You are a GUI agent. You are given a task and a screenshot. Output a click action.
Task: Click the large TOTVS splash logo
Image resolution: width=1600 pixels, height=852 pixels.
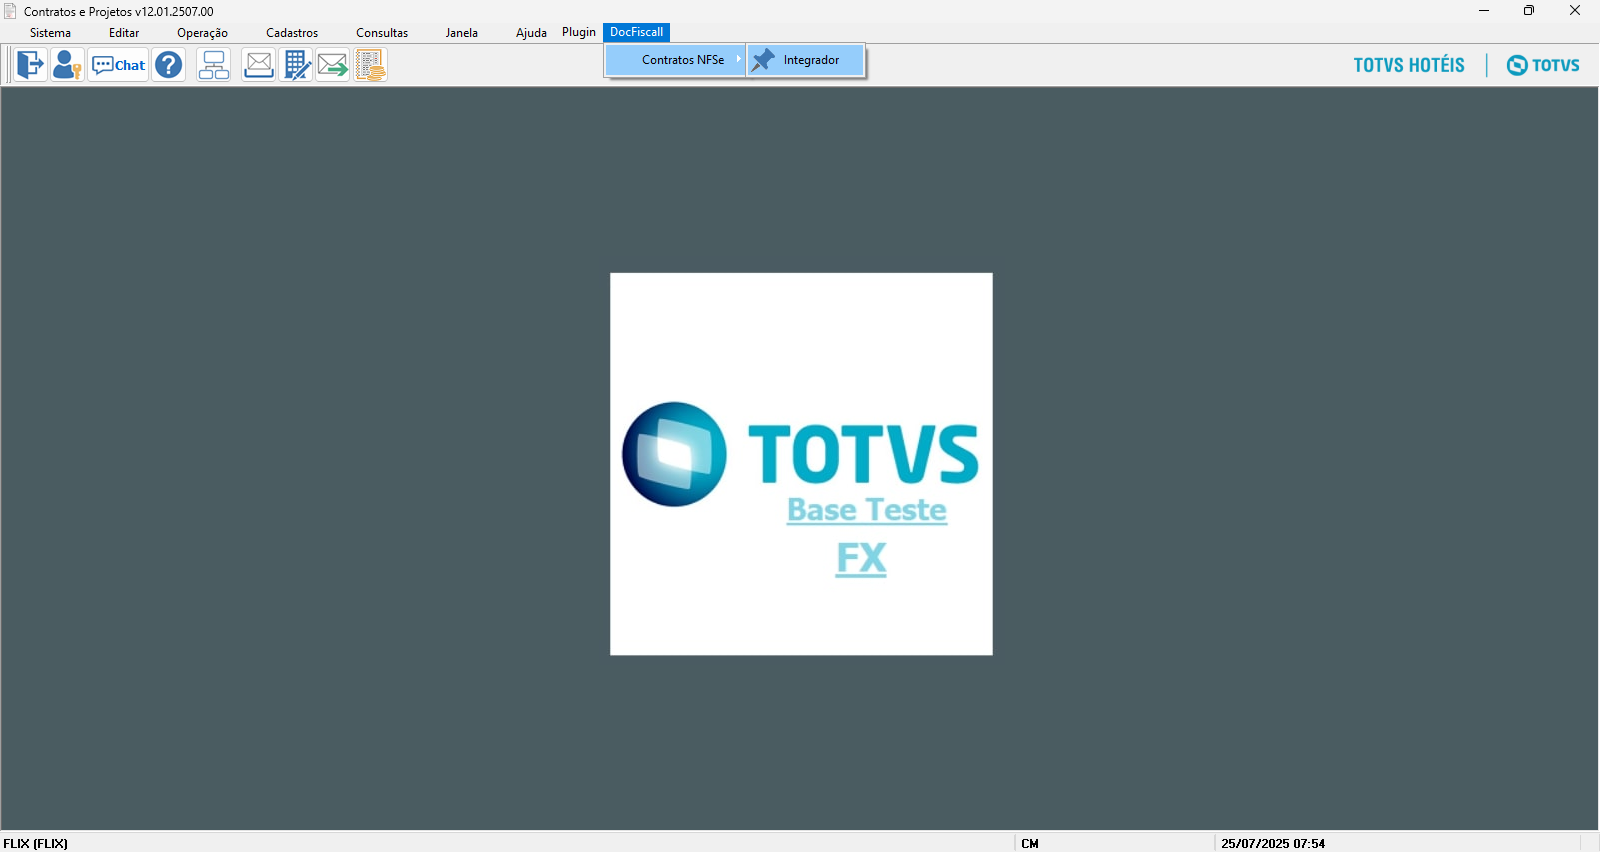801,454
